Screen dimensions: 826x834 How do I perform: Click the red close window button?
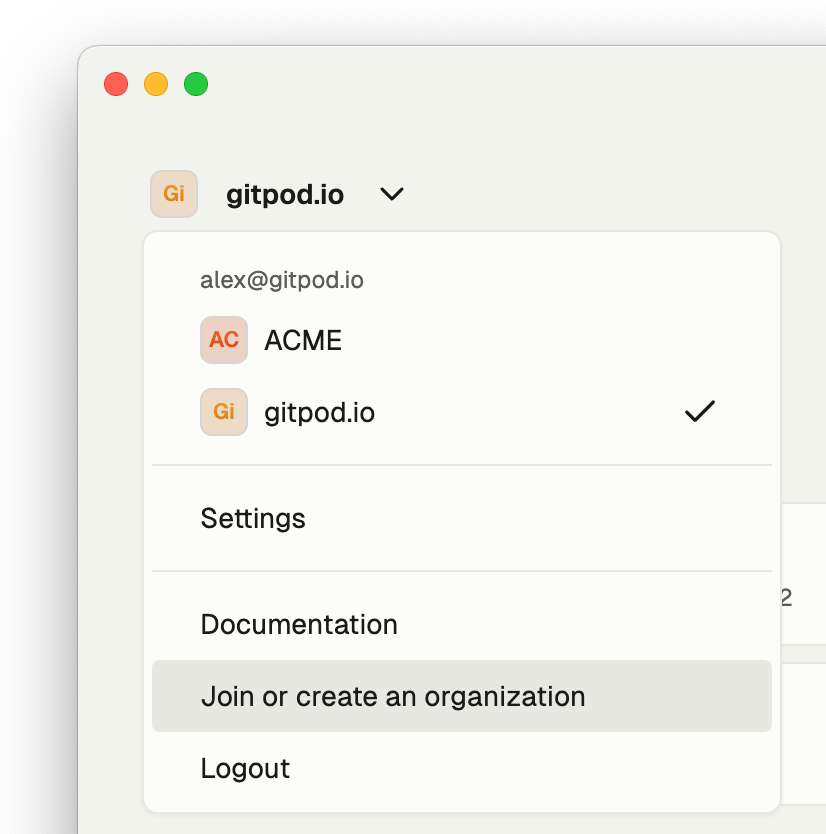(x=116, y=84)
